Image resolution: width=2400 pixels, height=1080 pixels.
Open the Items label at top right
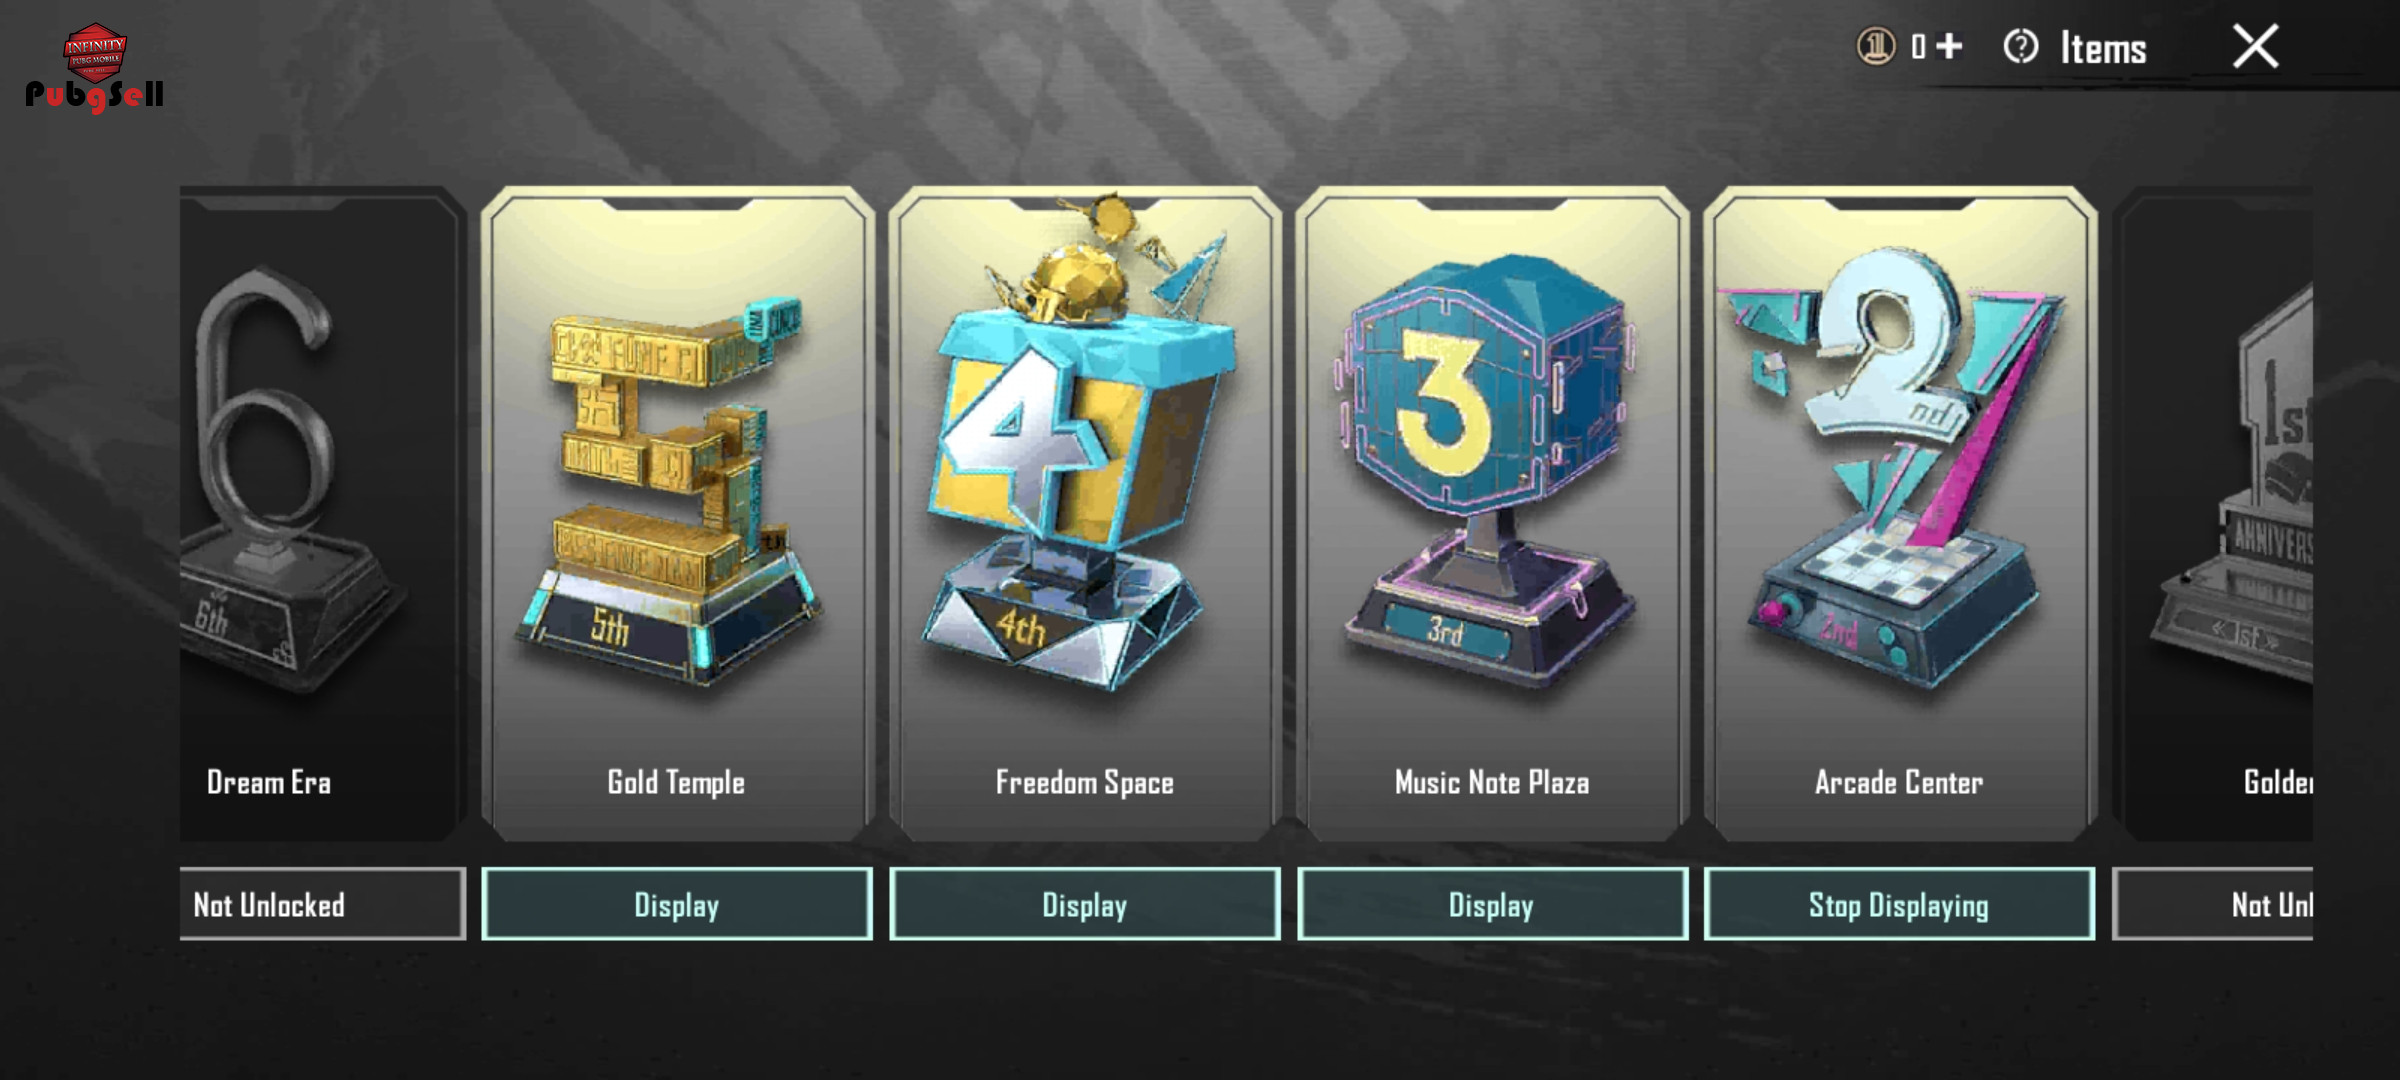point(2103,48)
